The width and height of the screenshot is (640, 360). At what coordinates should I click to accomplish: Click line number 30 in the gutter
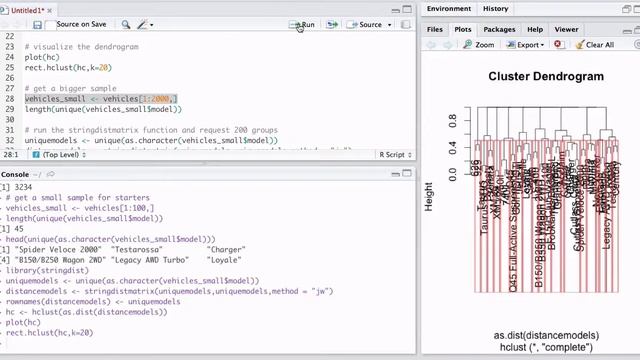click(9, 120)
